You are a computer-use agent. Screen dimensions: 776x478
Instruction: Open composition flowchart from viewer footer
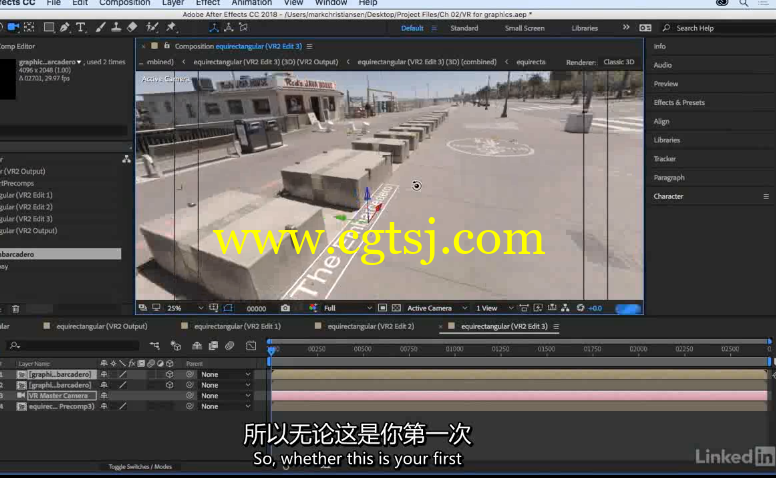point(565,308)
